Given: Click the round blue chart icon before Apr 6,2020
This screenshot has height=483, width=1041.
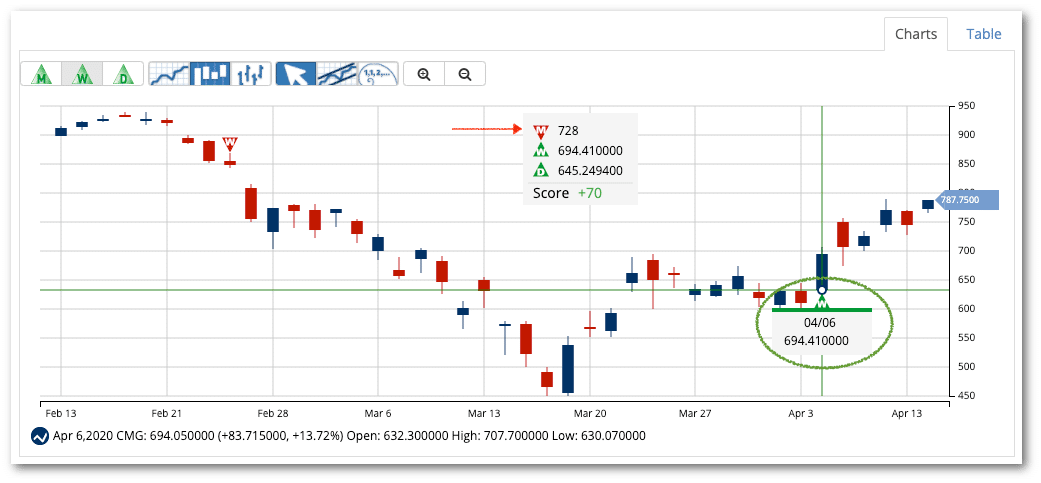Looking at the screenshot, I should [x=39, y=437].
